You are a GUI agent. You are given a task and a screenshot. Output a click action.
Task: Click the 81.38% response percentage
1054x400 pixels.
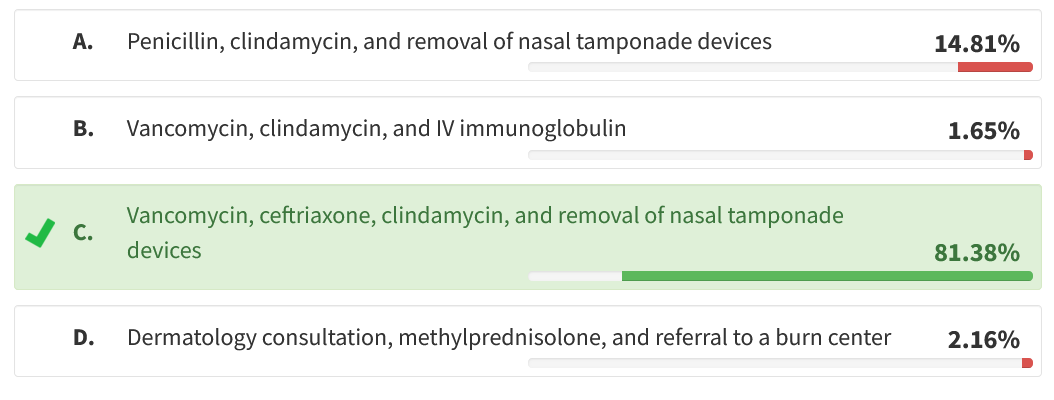click(976, 252)
